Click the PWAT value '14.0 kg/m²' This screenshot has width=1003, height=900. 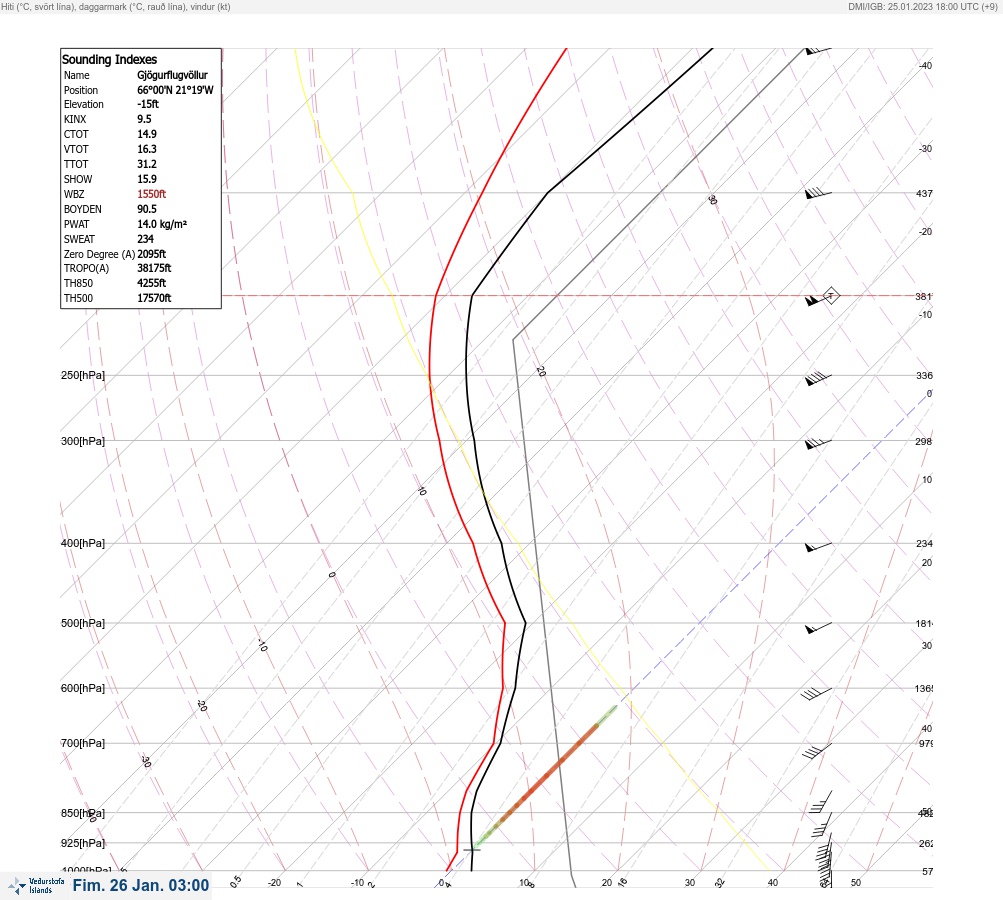click(162, 224)
